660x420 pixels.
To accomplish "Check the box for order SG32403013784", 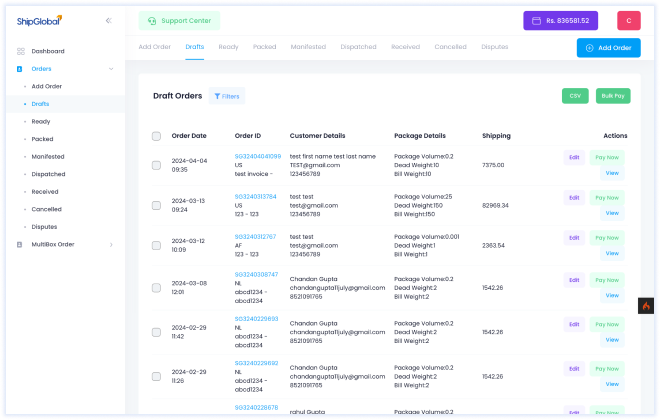I will coord(156,205).
